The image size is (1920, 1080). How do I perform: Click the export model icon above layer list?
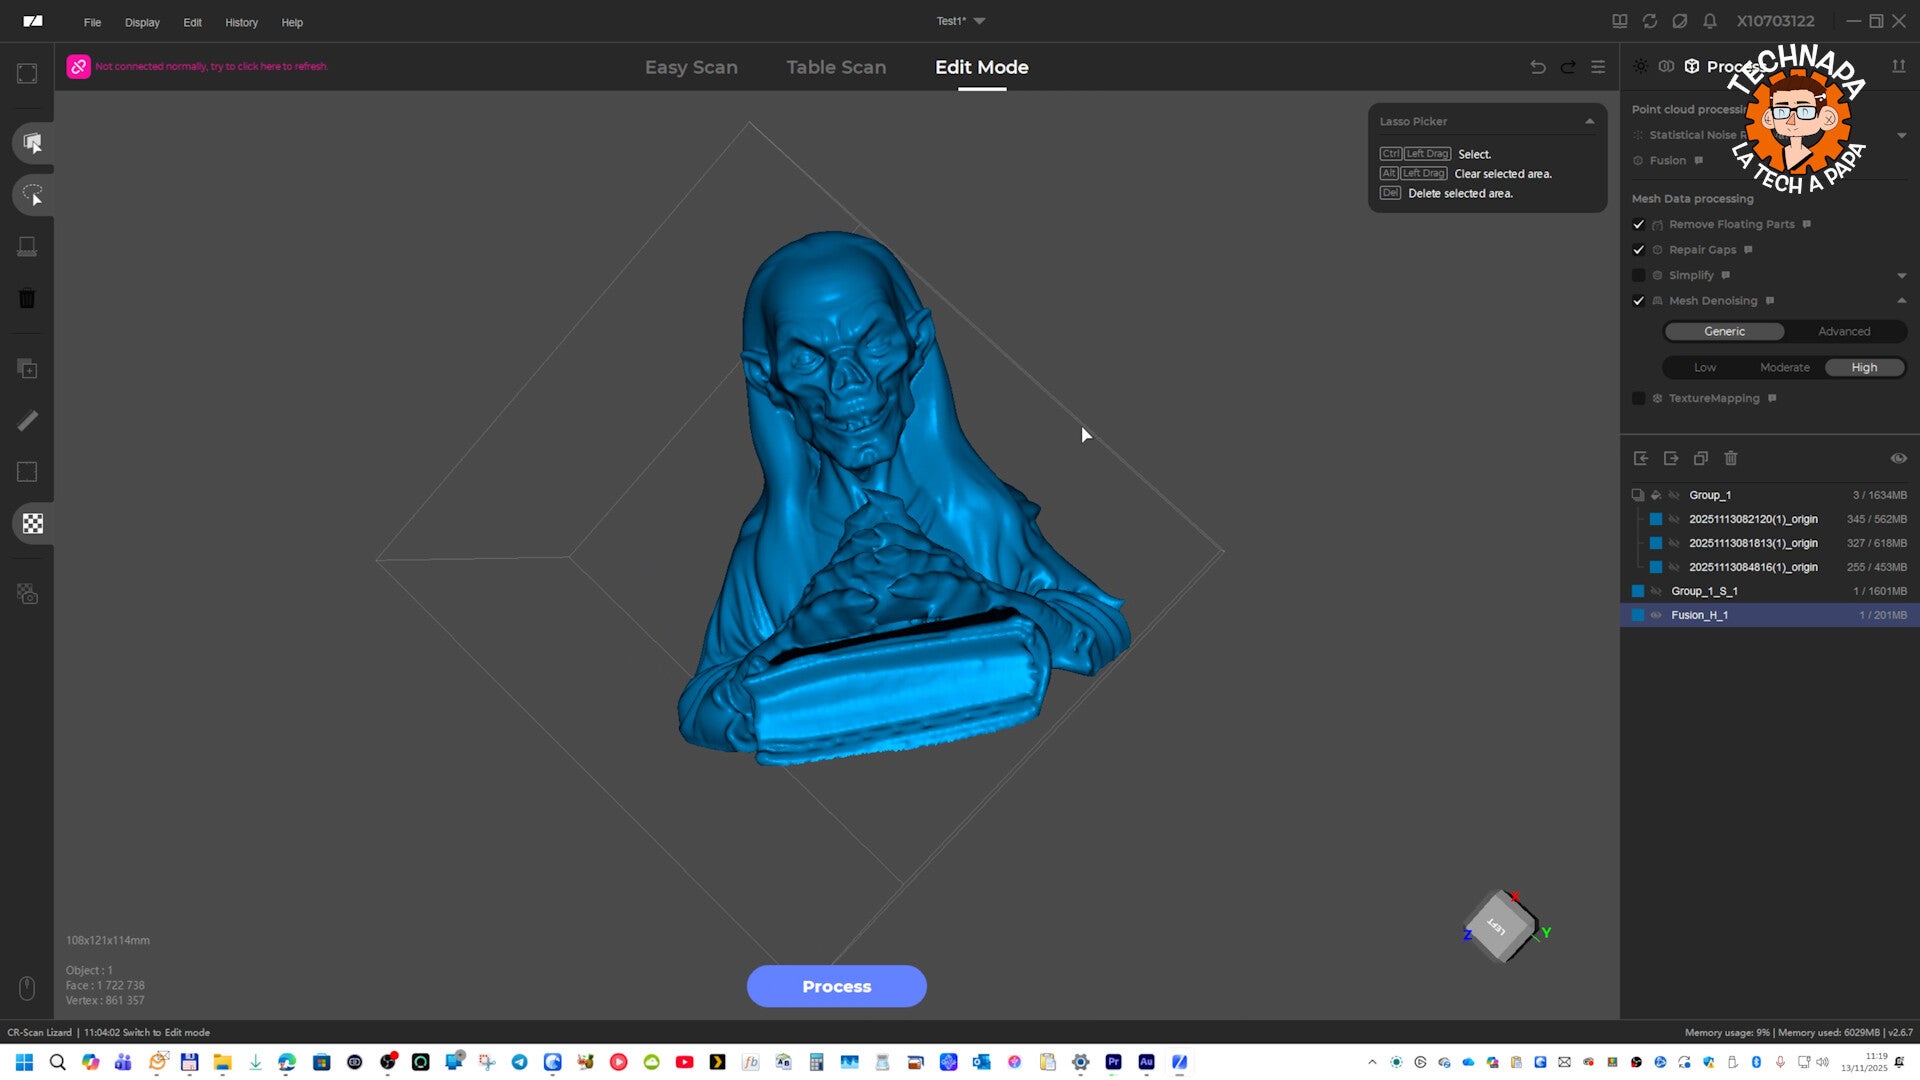[1671, 458]
